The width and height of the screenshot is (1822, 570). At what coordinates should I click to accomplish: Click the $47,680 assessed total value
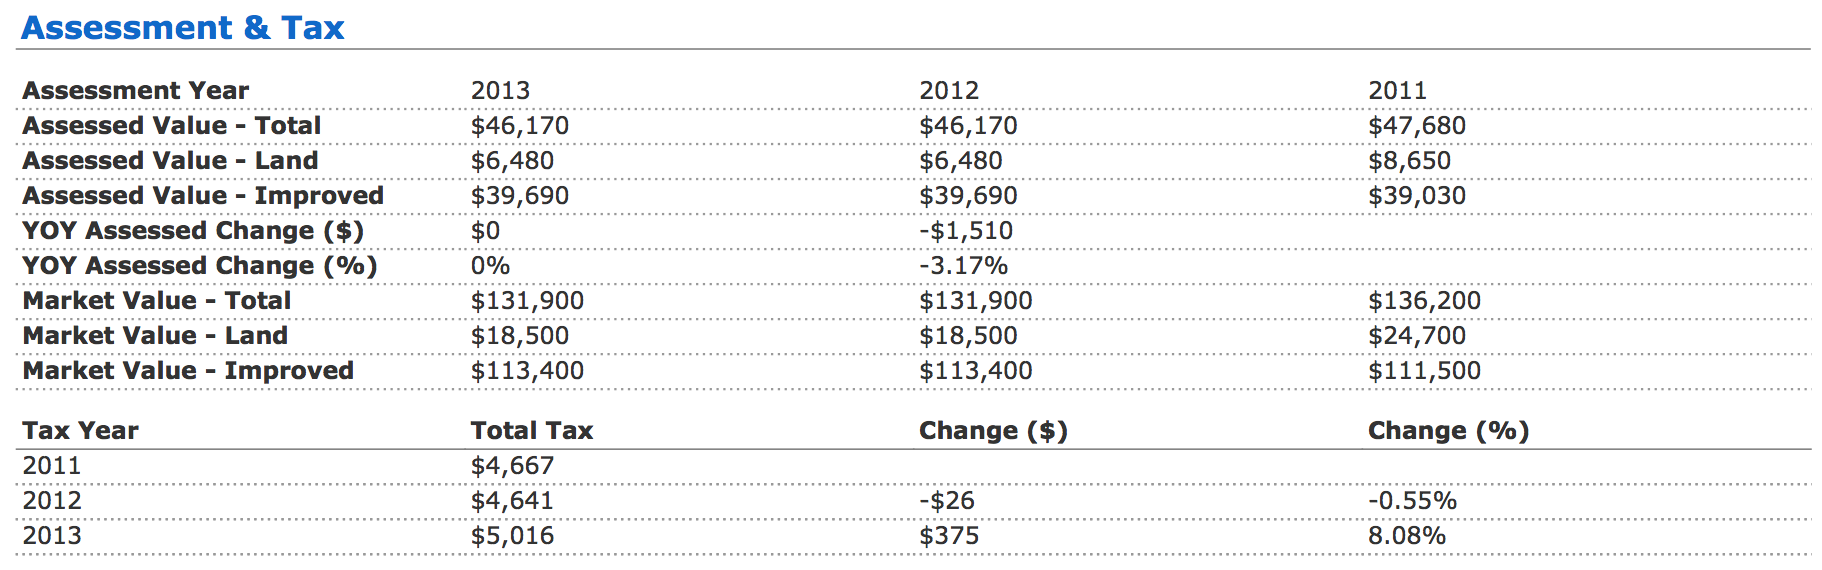pyautogui.click(x=1417, y=125)
